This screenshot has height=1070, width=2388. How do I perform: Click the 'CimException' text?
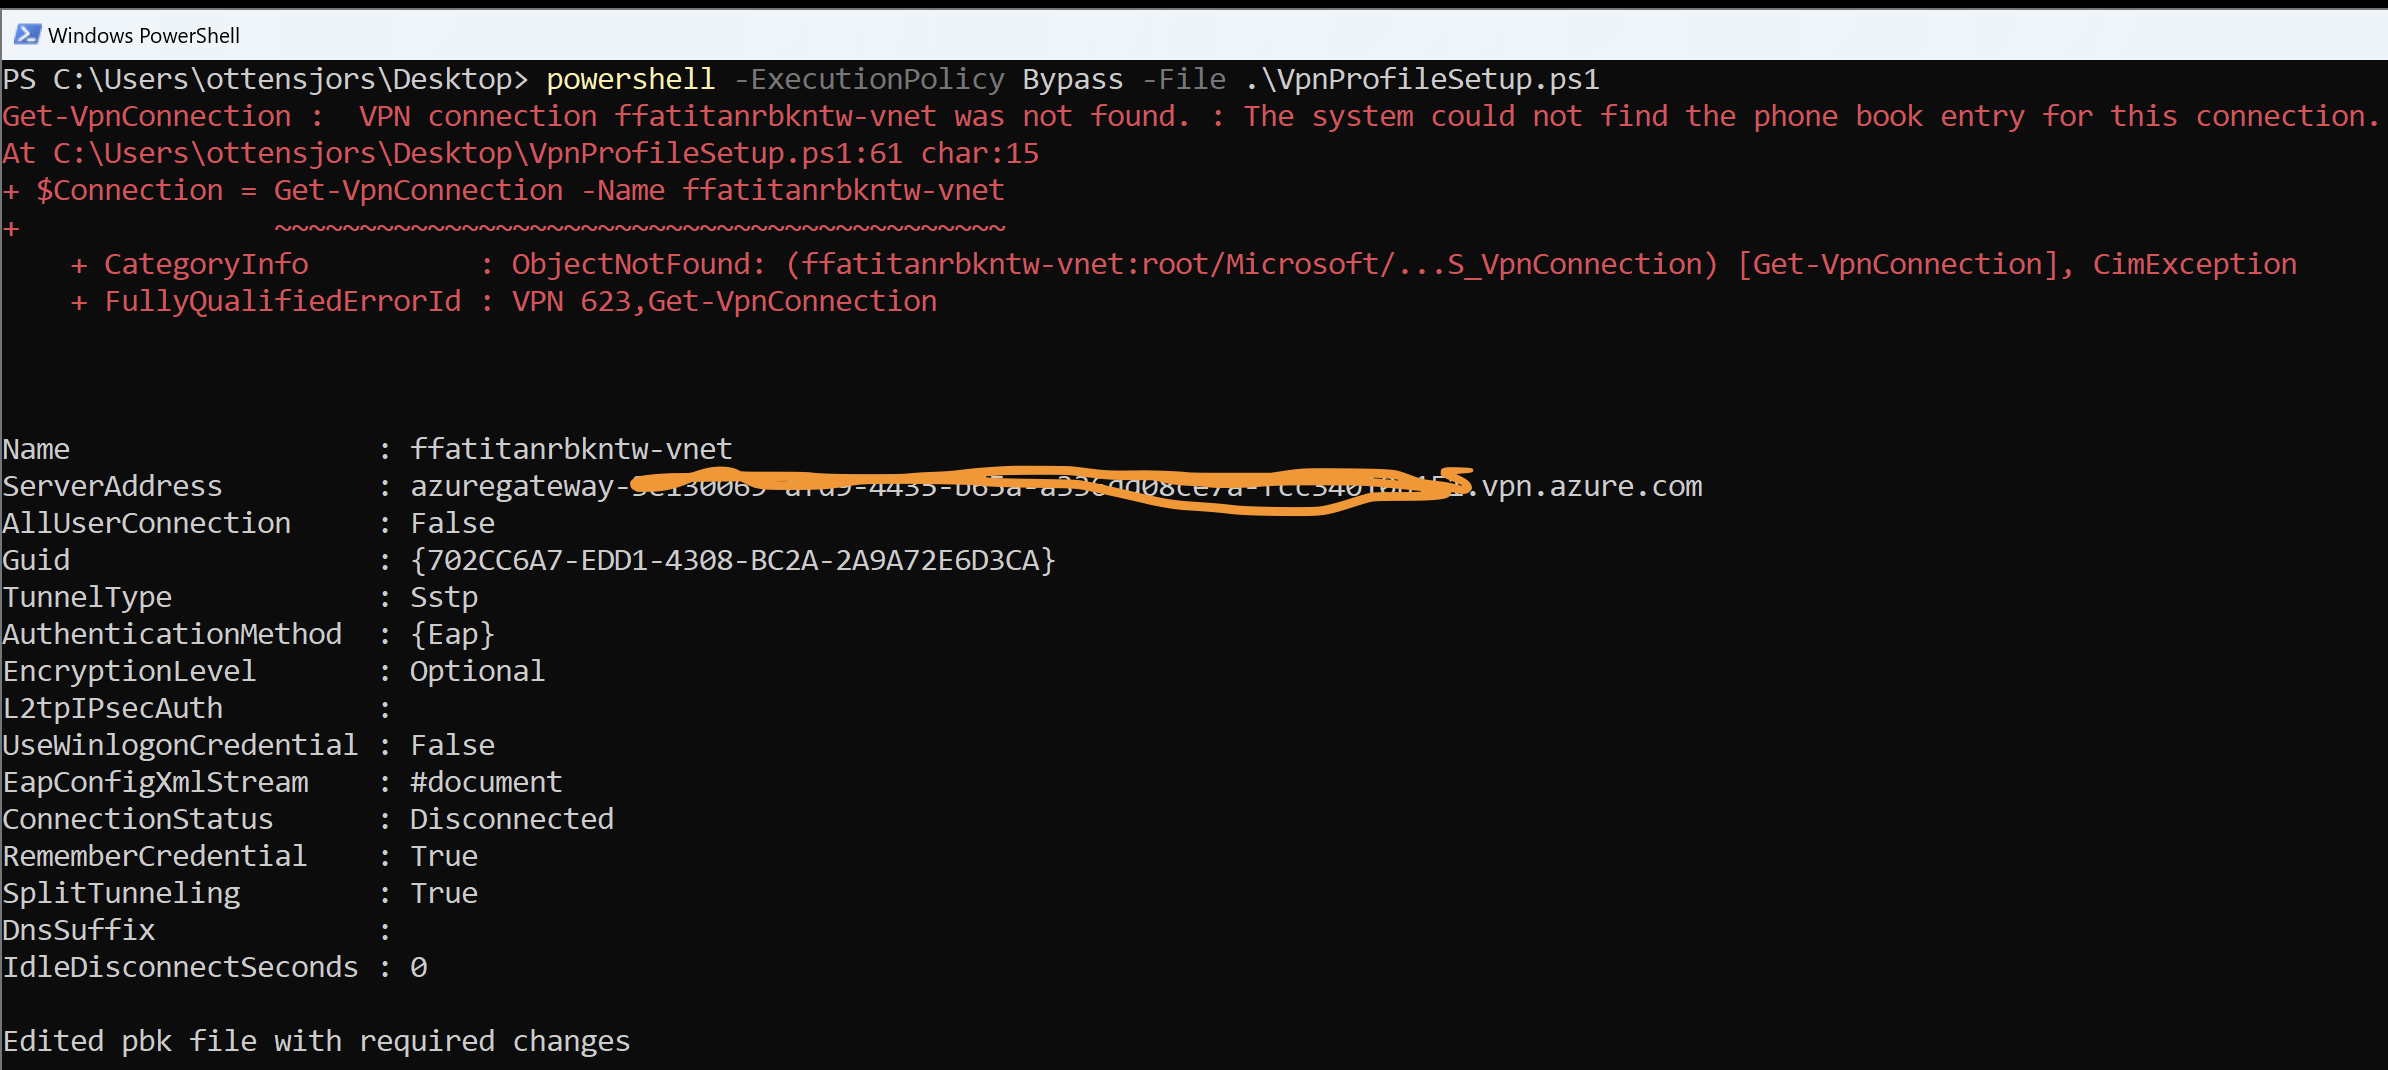click(x=2195, y=264)
